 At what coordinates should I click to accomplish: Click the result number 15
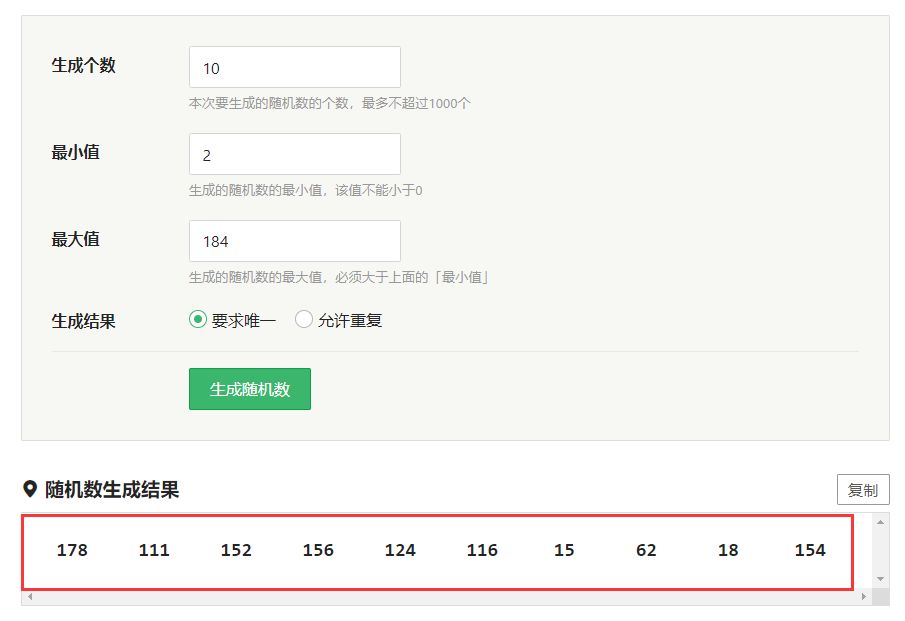(x=564, y=550)
